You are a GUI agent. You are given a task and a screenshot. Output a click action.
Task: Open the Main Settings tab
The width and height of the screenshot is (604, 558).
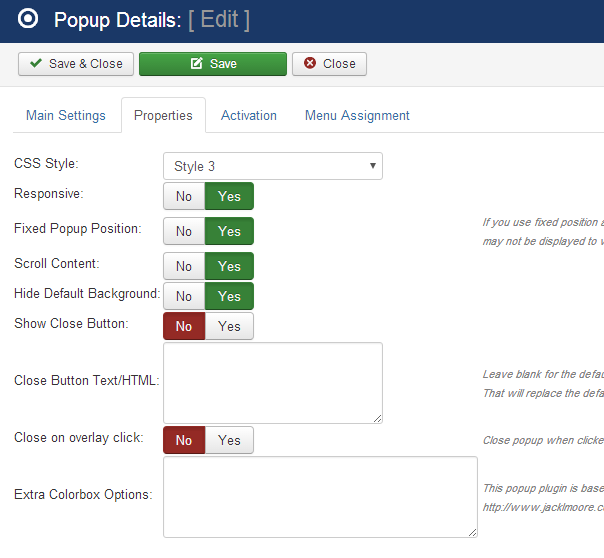pyautogui.click(x=66, y=115)
